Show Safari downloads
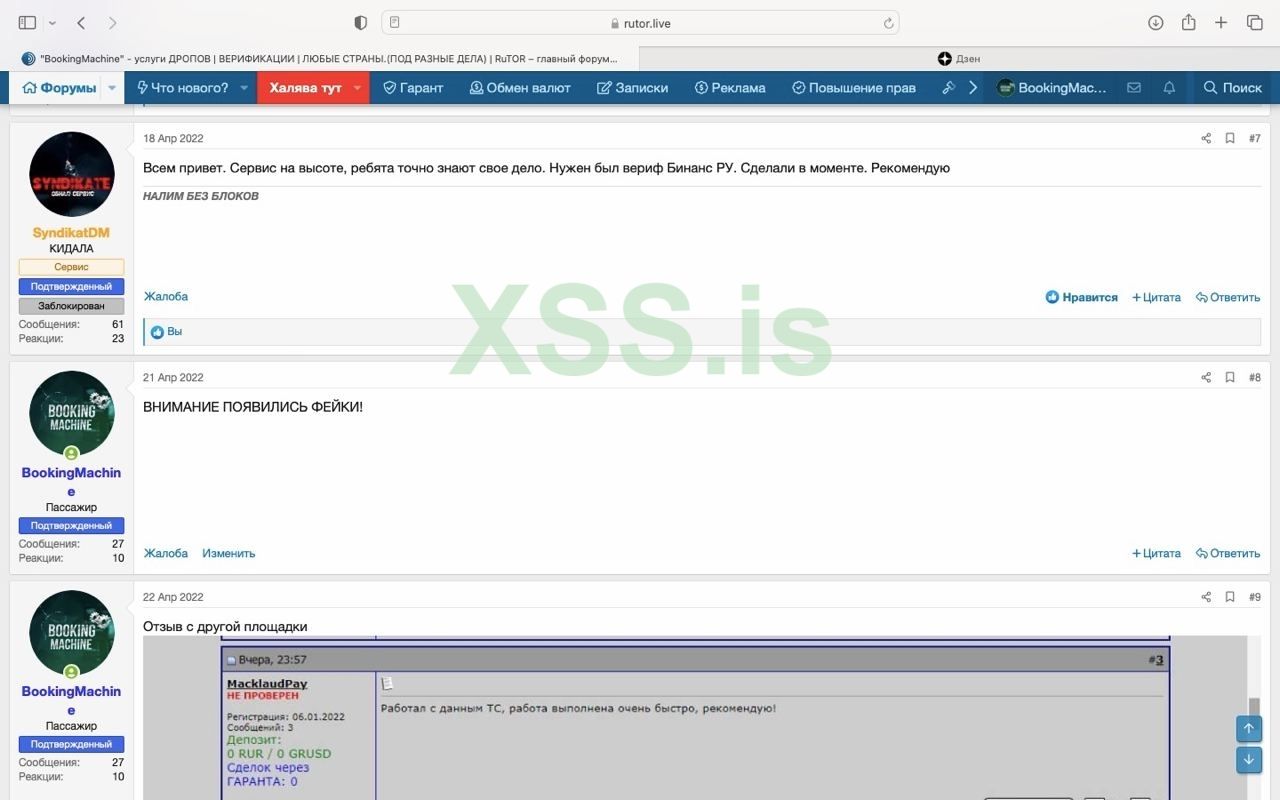The width and height of the screenshot is (1280, 800). click(1156, 22)
